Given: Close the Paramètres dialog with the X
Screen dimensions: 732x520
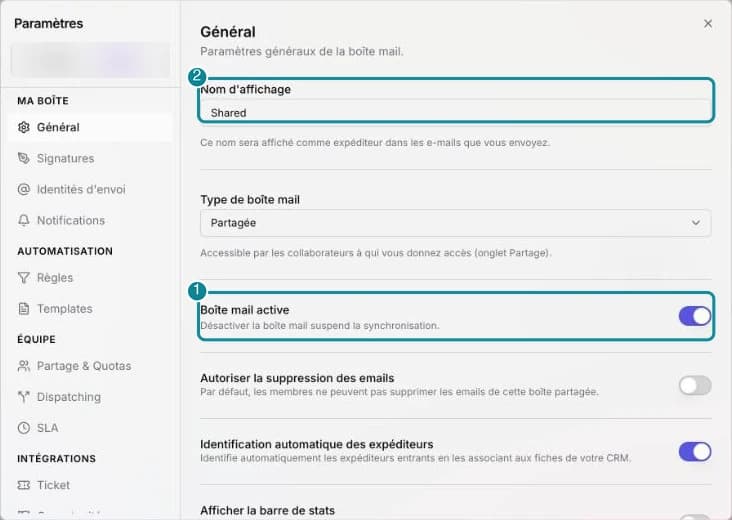Looking at the screenshot, I should (x=708, y=23).
